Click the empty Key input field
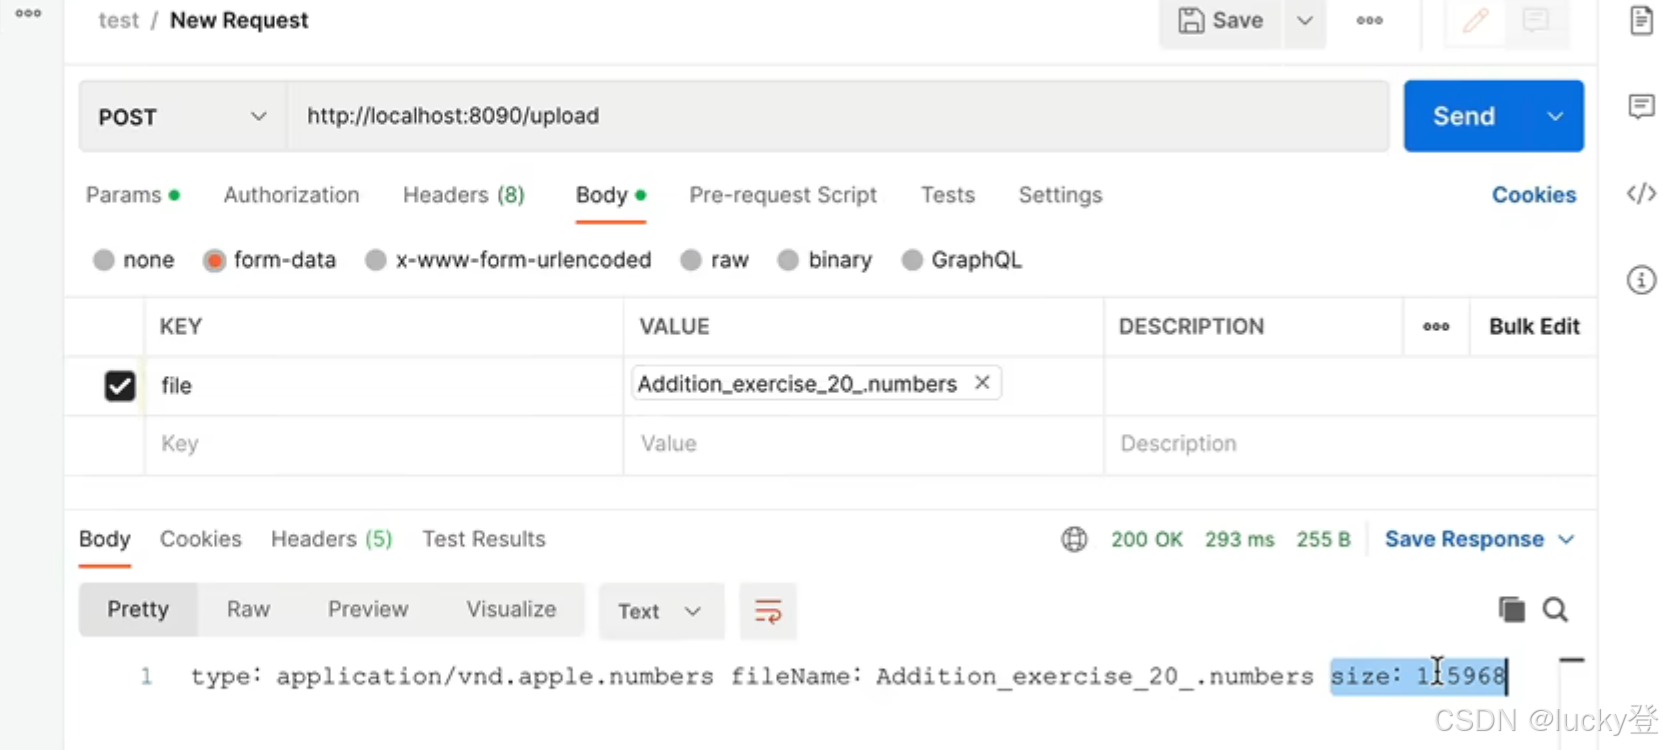The width and height of the screenshot is (1663, 750). 384,444
